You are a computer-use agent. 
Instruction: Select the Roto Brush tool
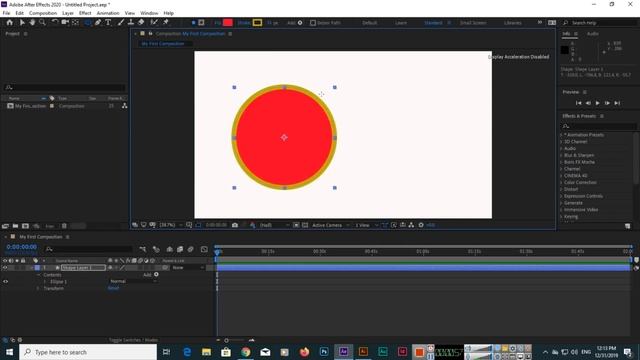[x=154, y=22]
